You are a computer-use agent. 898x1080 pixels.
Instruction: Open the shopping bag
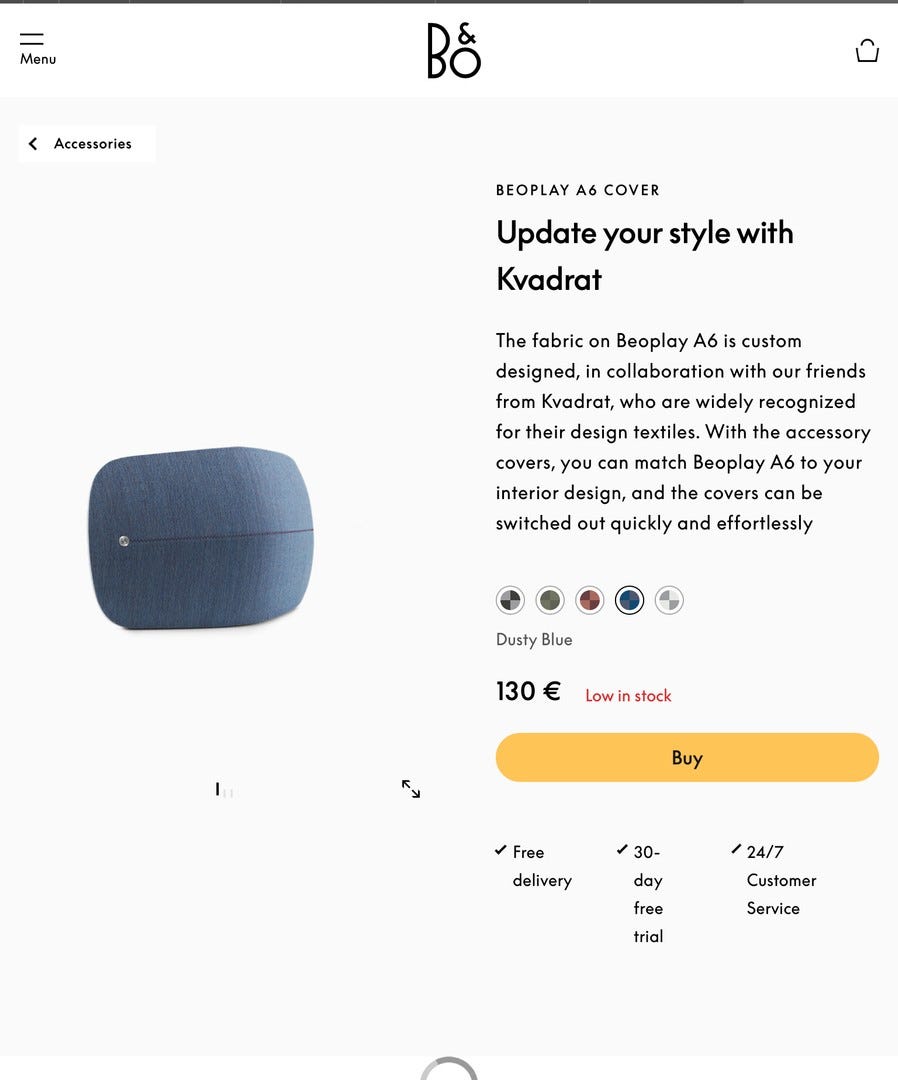pos(867,51)
